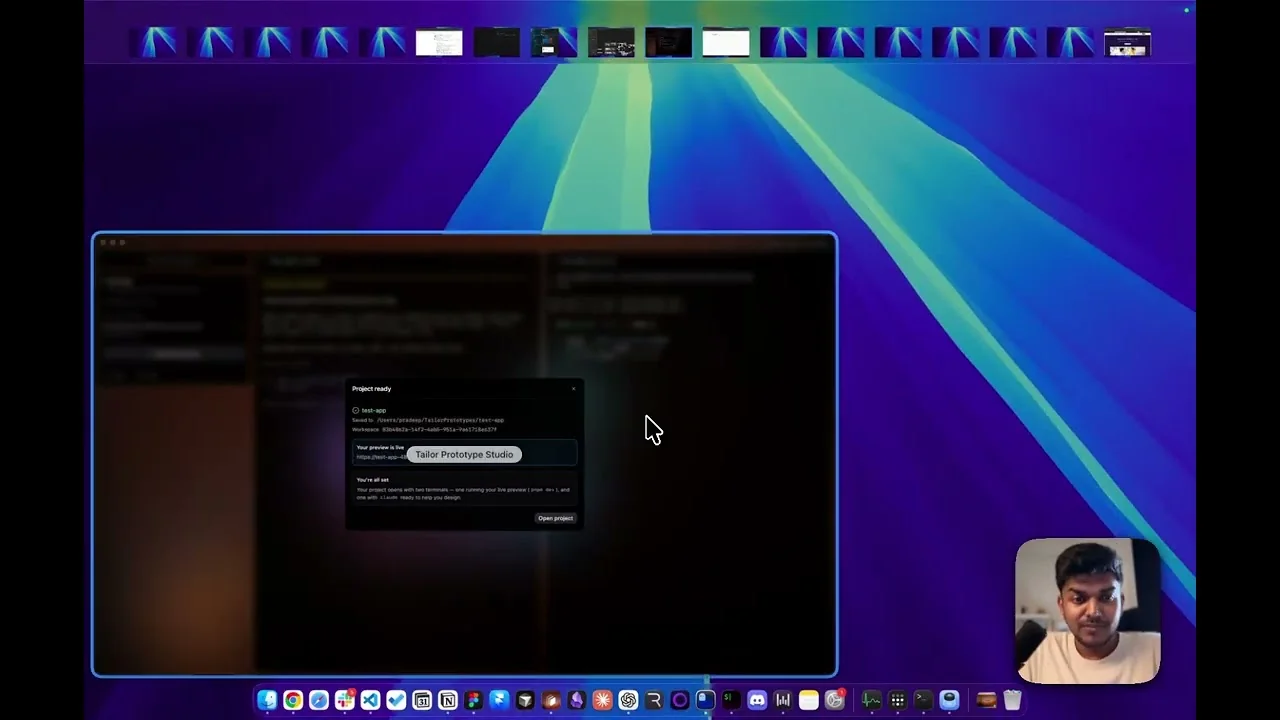The image size is (1280, 720).
Task: Click the "Your preview is live" heading
Action: pyautogui.click(x=380, y=448)
